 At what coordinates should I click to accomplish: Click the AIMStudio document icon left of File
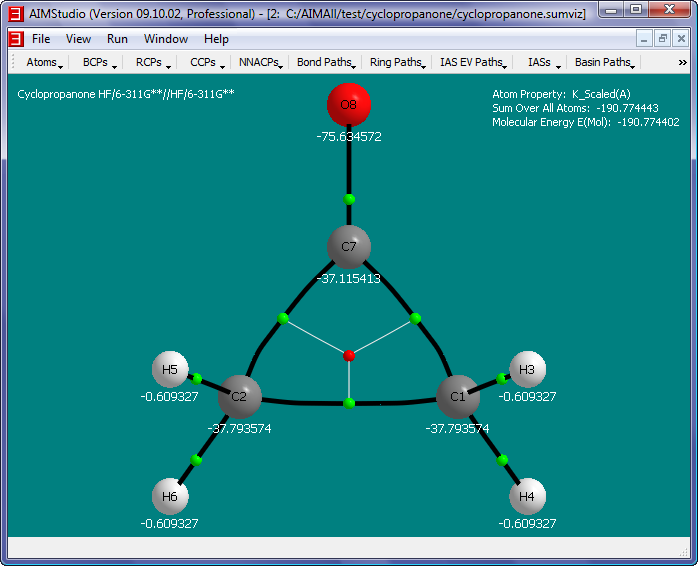click(16, 39)
